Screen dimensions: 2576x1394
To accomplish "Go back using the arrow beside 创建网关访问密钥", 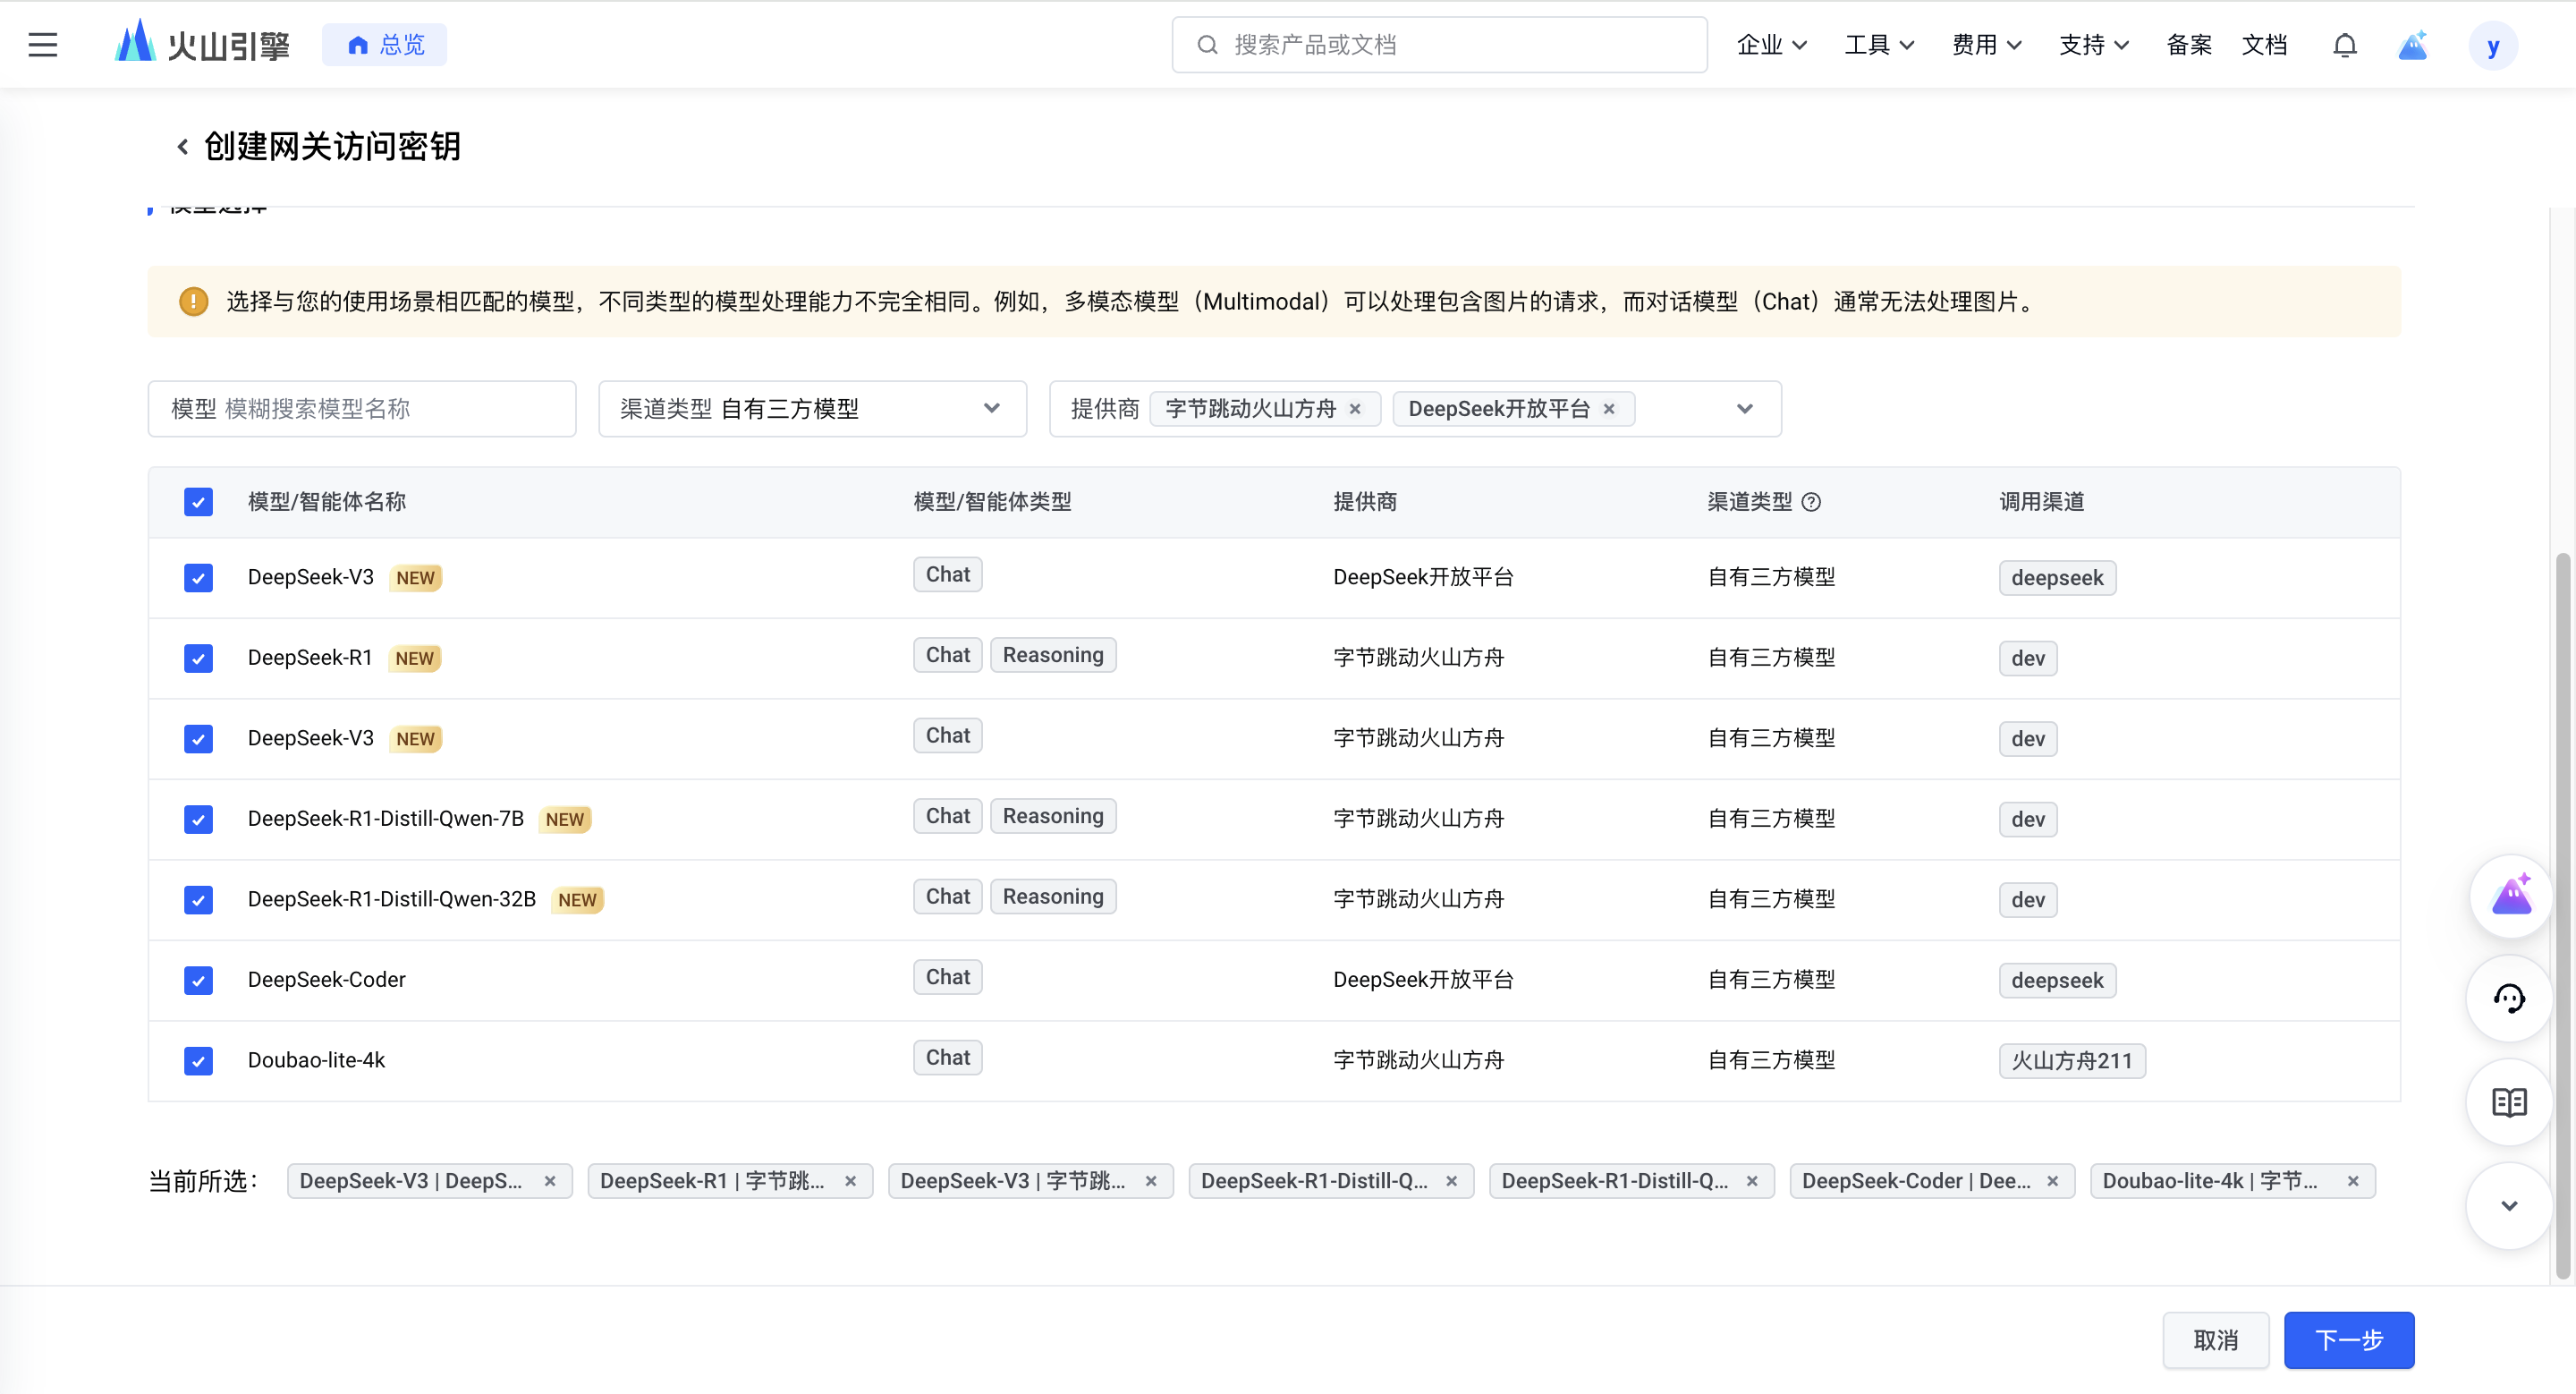I will (x=182, y=147).
